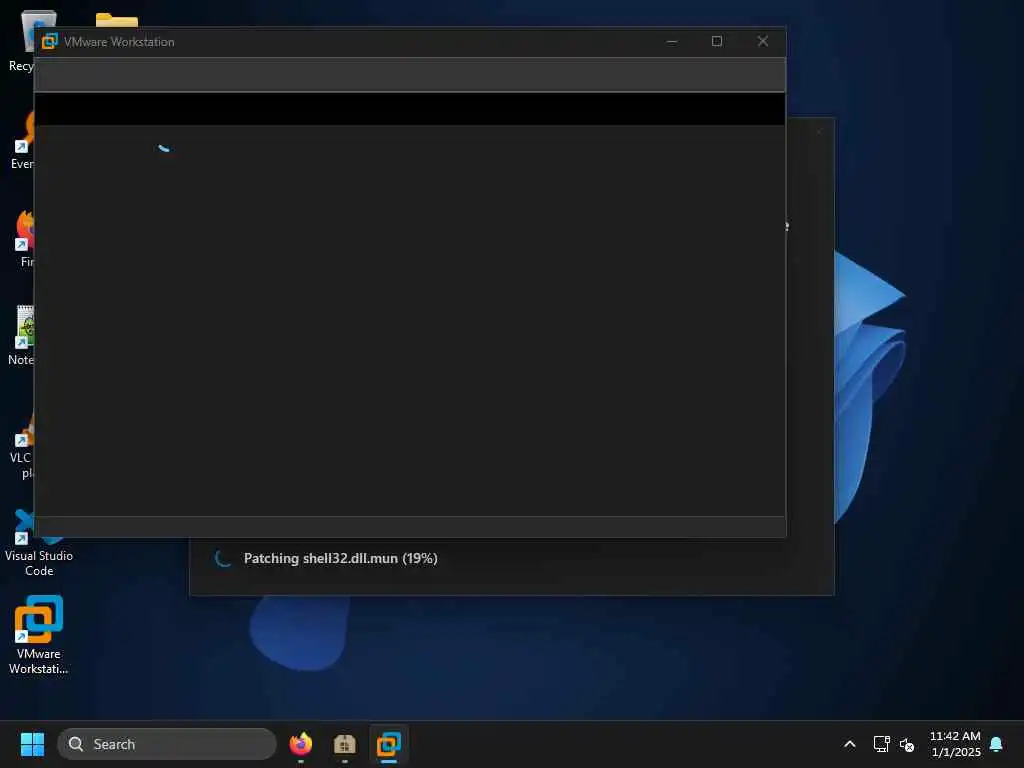
Task: Open the Firefox desktop shortcut
Action: coord(25,239)
